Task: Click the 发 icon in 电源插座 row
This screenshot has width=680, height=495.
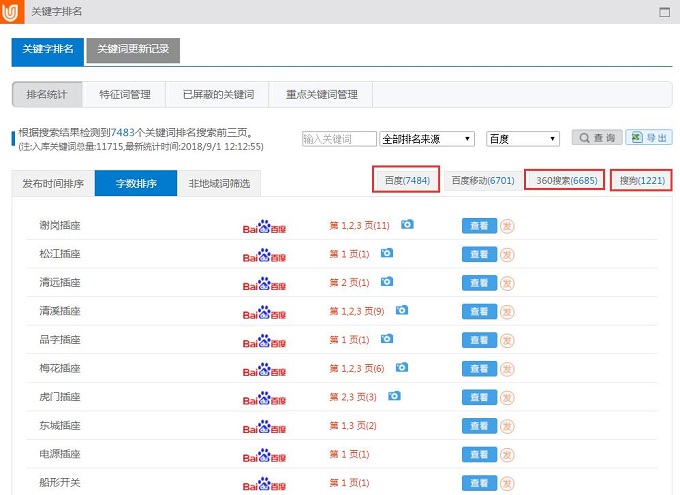Action: (507, 455)
